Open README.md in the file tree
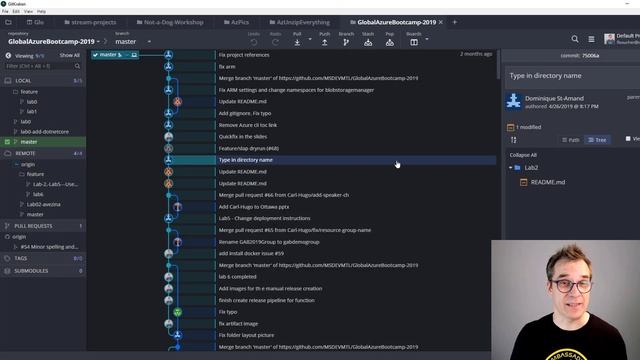 click(x=548, y=182)
